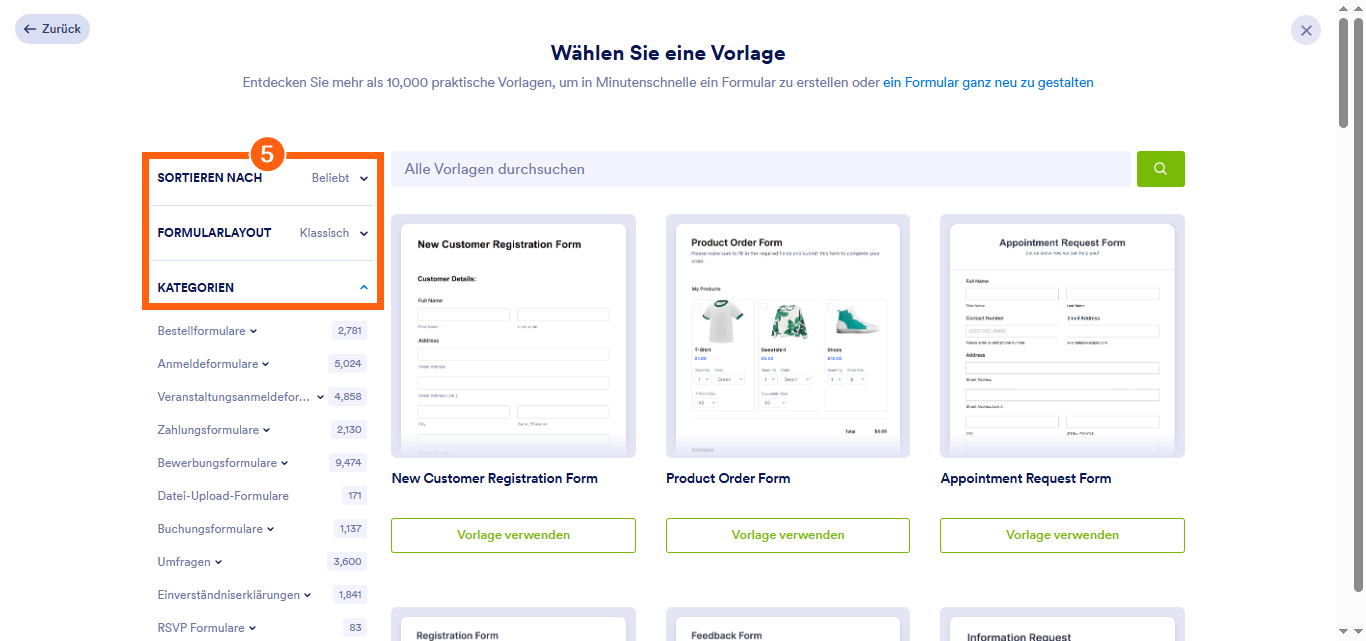Image resolution: width=1366 pixels, height=641 pixels.
Task: Choose the Zahlungsformulare category
Action: click(208, 430)
